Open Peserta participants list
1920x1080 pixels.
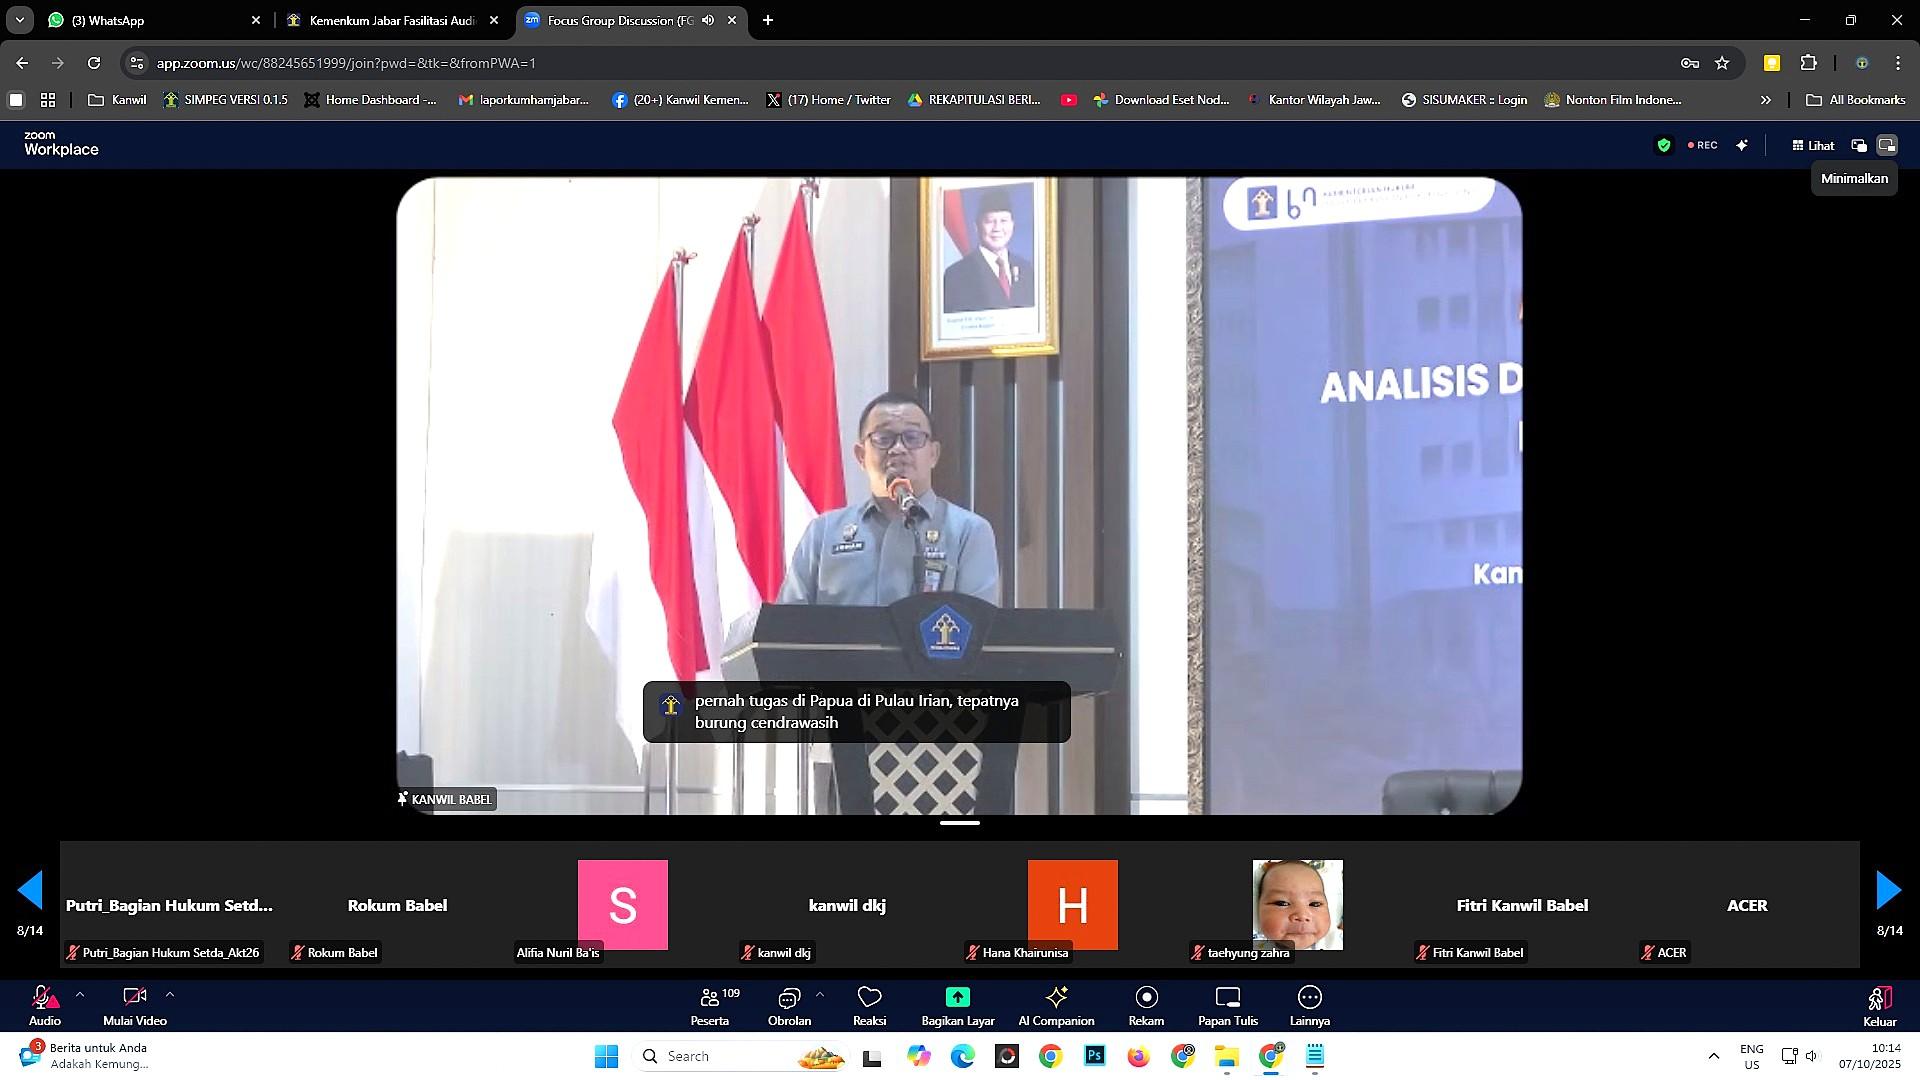pyautogui.click(x=710, y=1004)
